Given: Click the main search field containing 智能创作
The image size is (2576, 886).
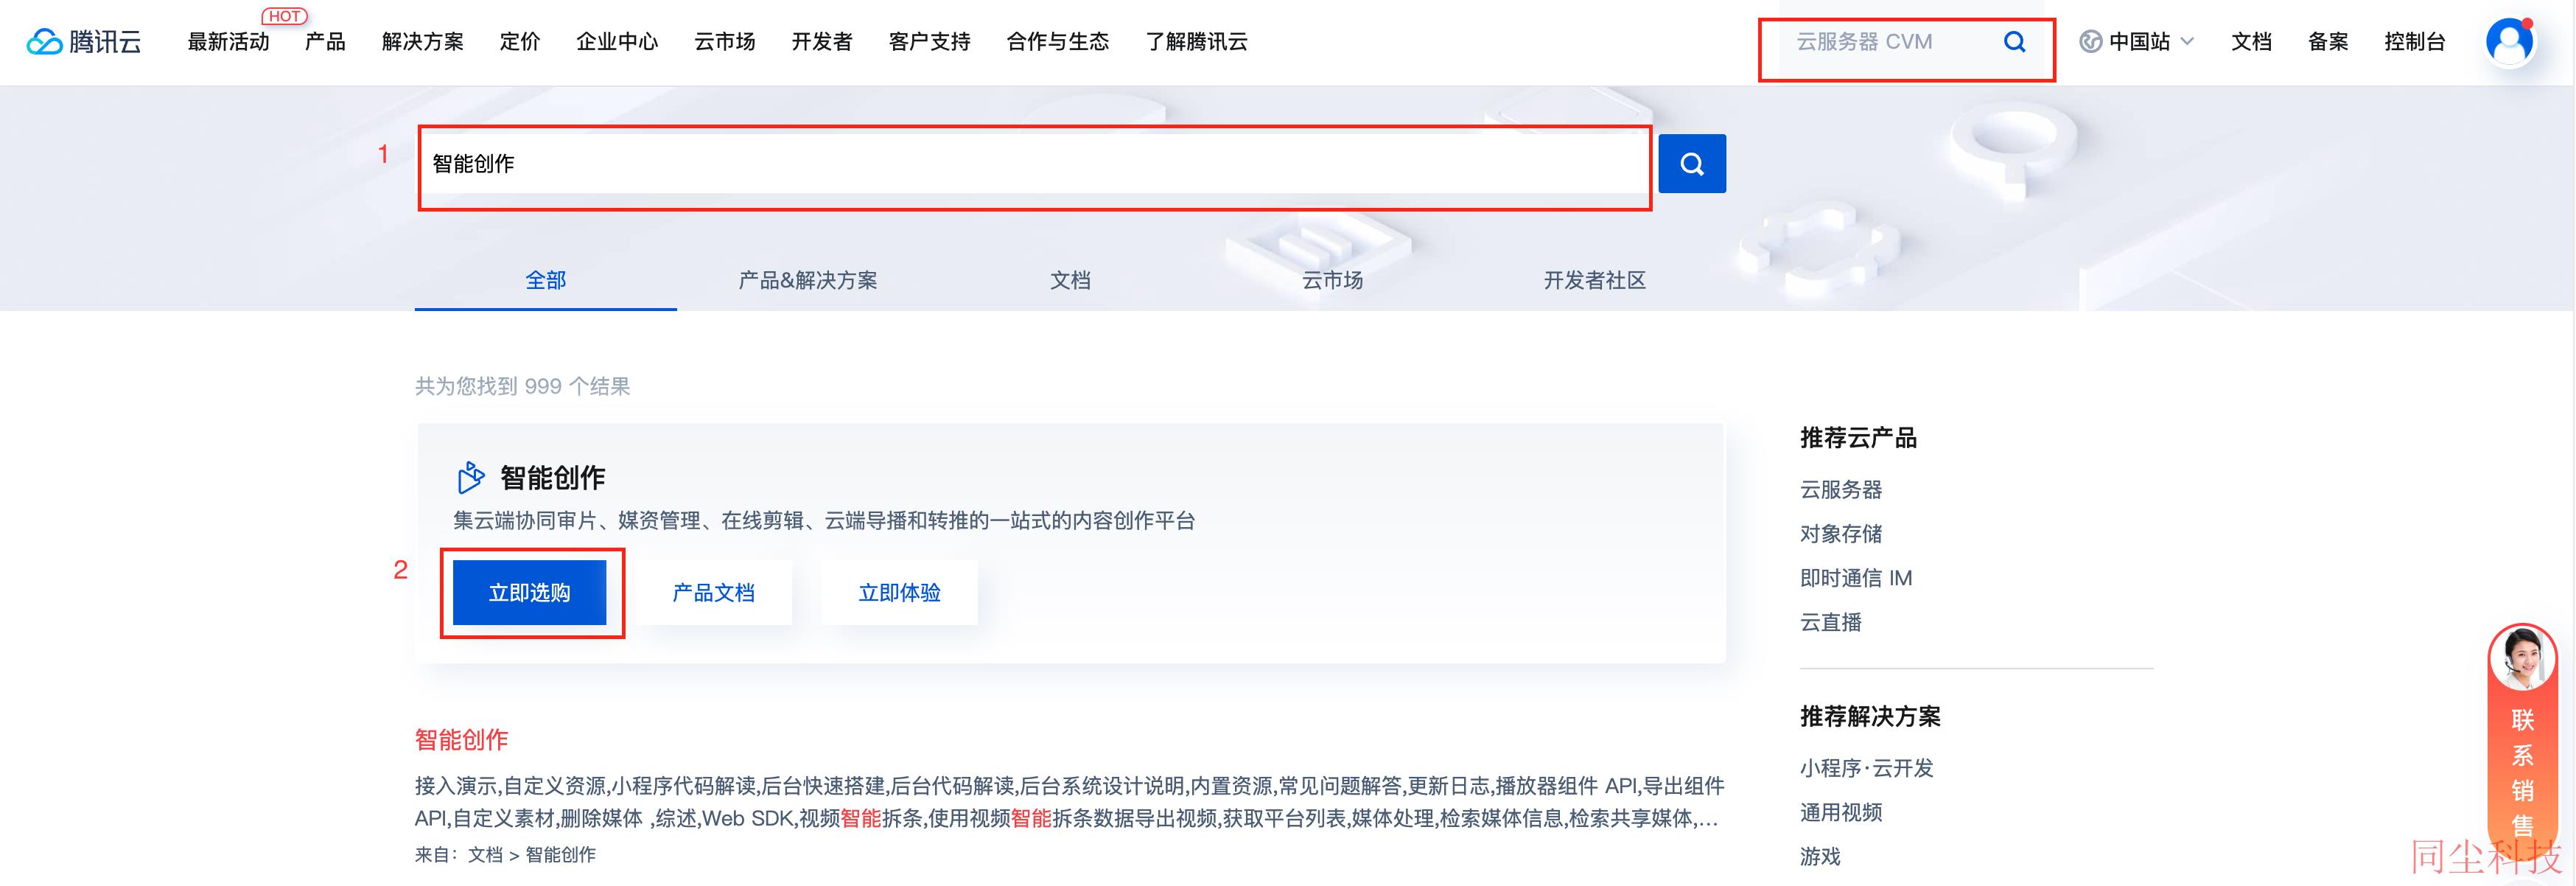Looking at the screenshot, I should [1035, 163].
